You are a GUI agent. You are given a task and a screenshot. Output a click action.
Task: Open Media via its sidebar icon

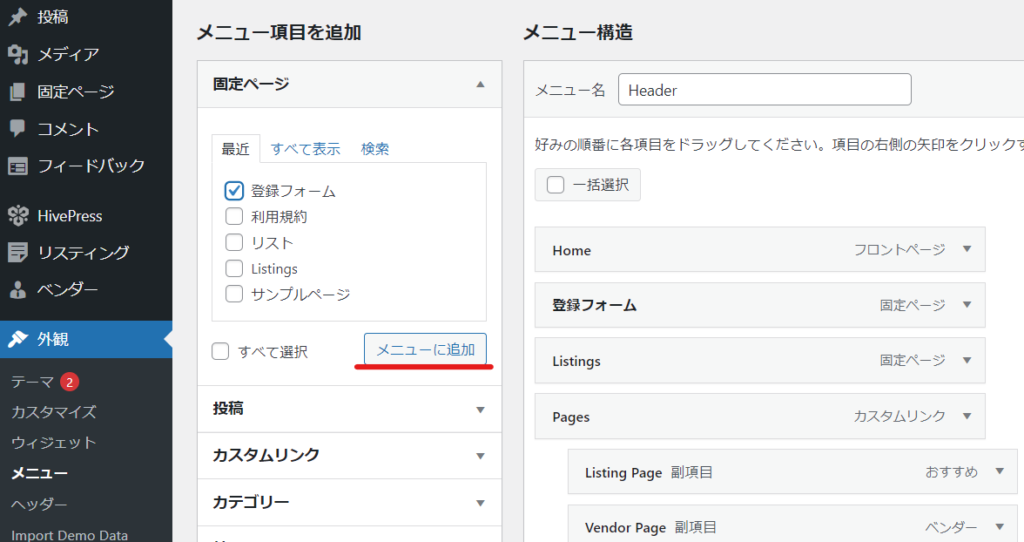(17, 54)
